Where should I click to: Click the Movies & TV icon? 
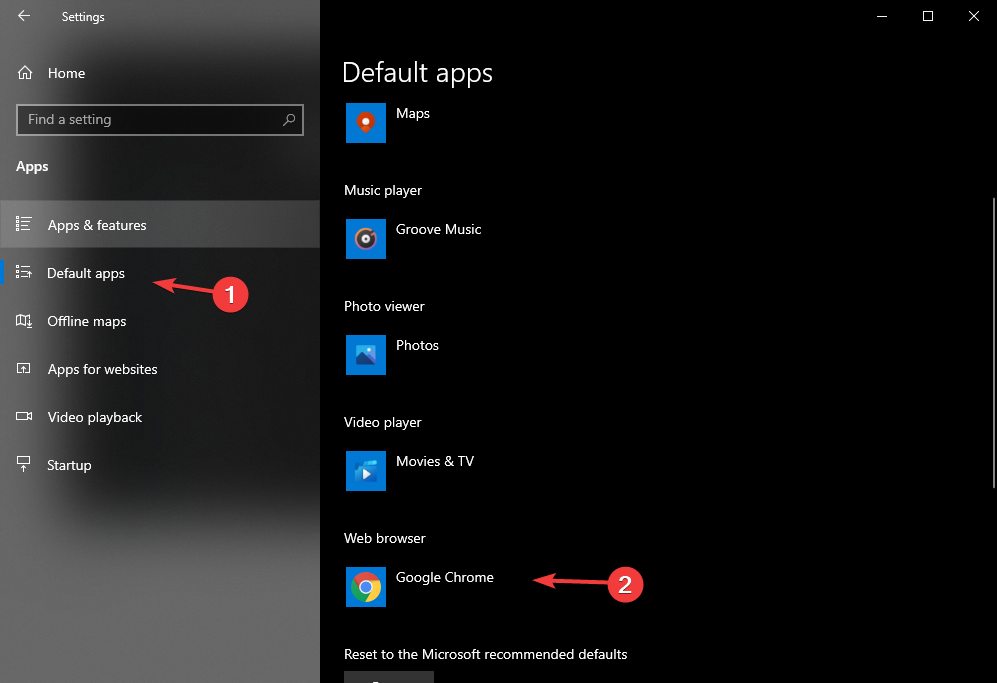pos(365,471)
